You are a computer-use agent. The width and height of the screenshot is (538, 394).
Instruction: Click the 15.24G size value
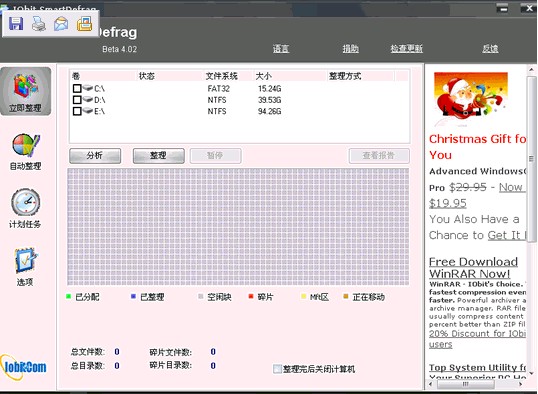(x=269, y=89)
